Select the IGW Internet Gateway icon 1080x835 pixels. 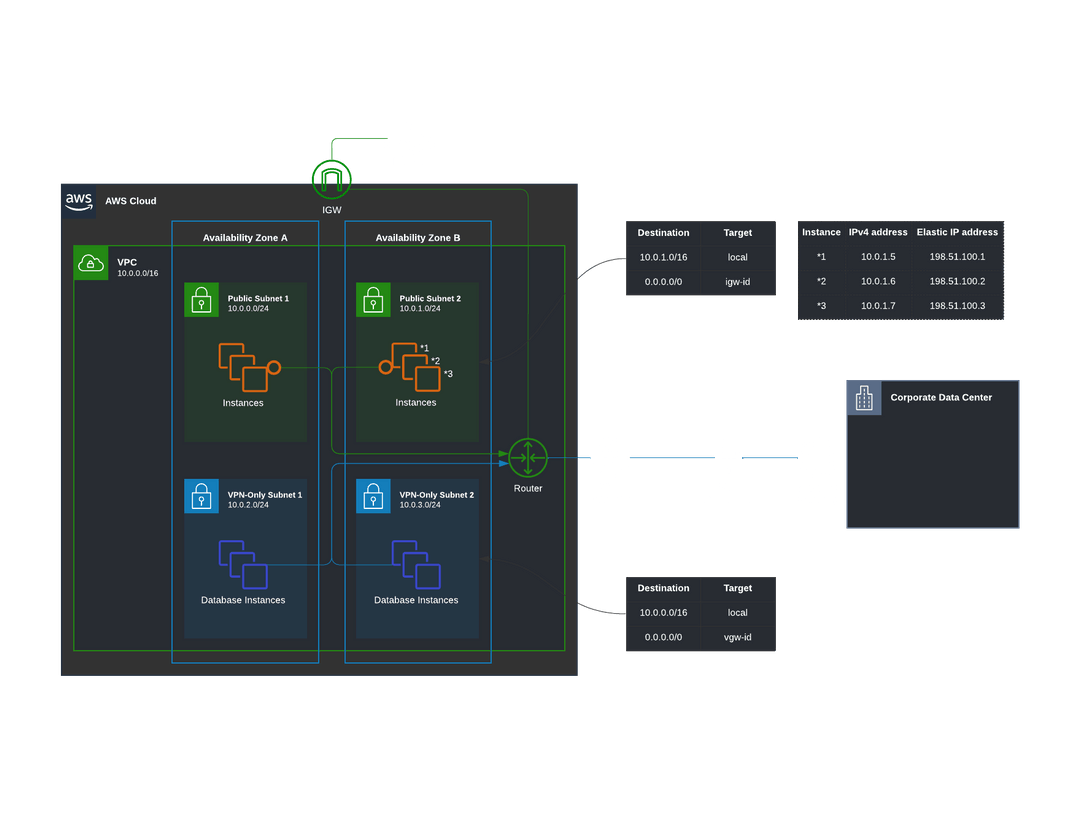tap(331, 178)
